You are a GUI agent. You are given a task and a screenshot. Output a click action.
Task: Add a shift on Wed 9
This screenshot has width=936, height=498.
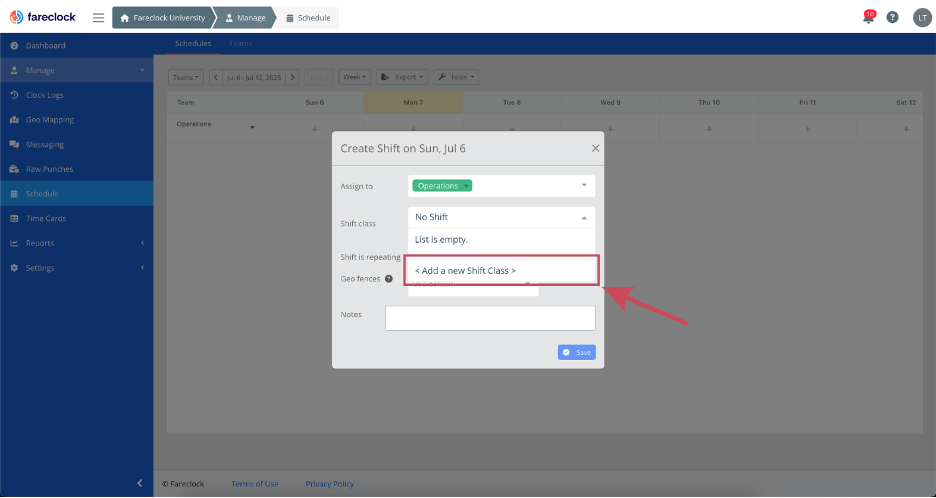(x=610, y=130)
